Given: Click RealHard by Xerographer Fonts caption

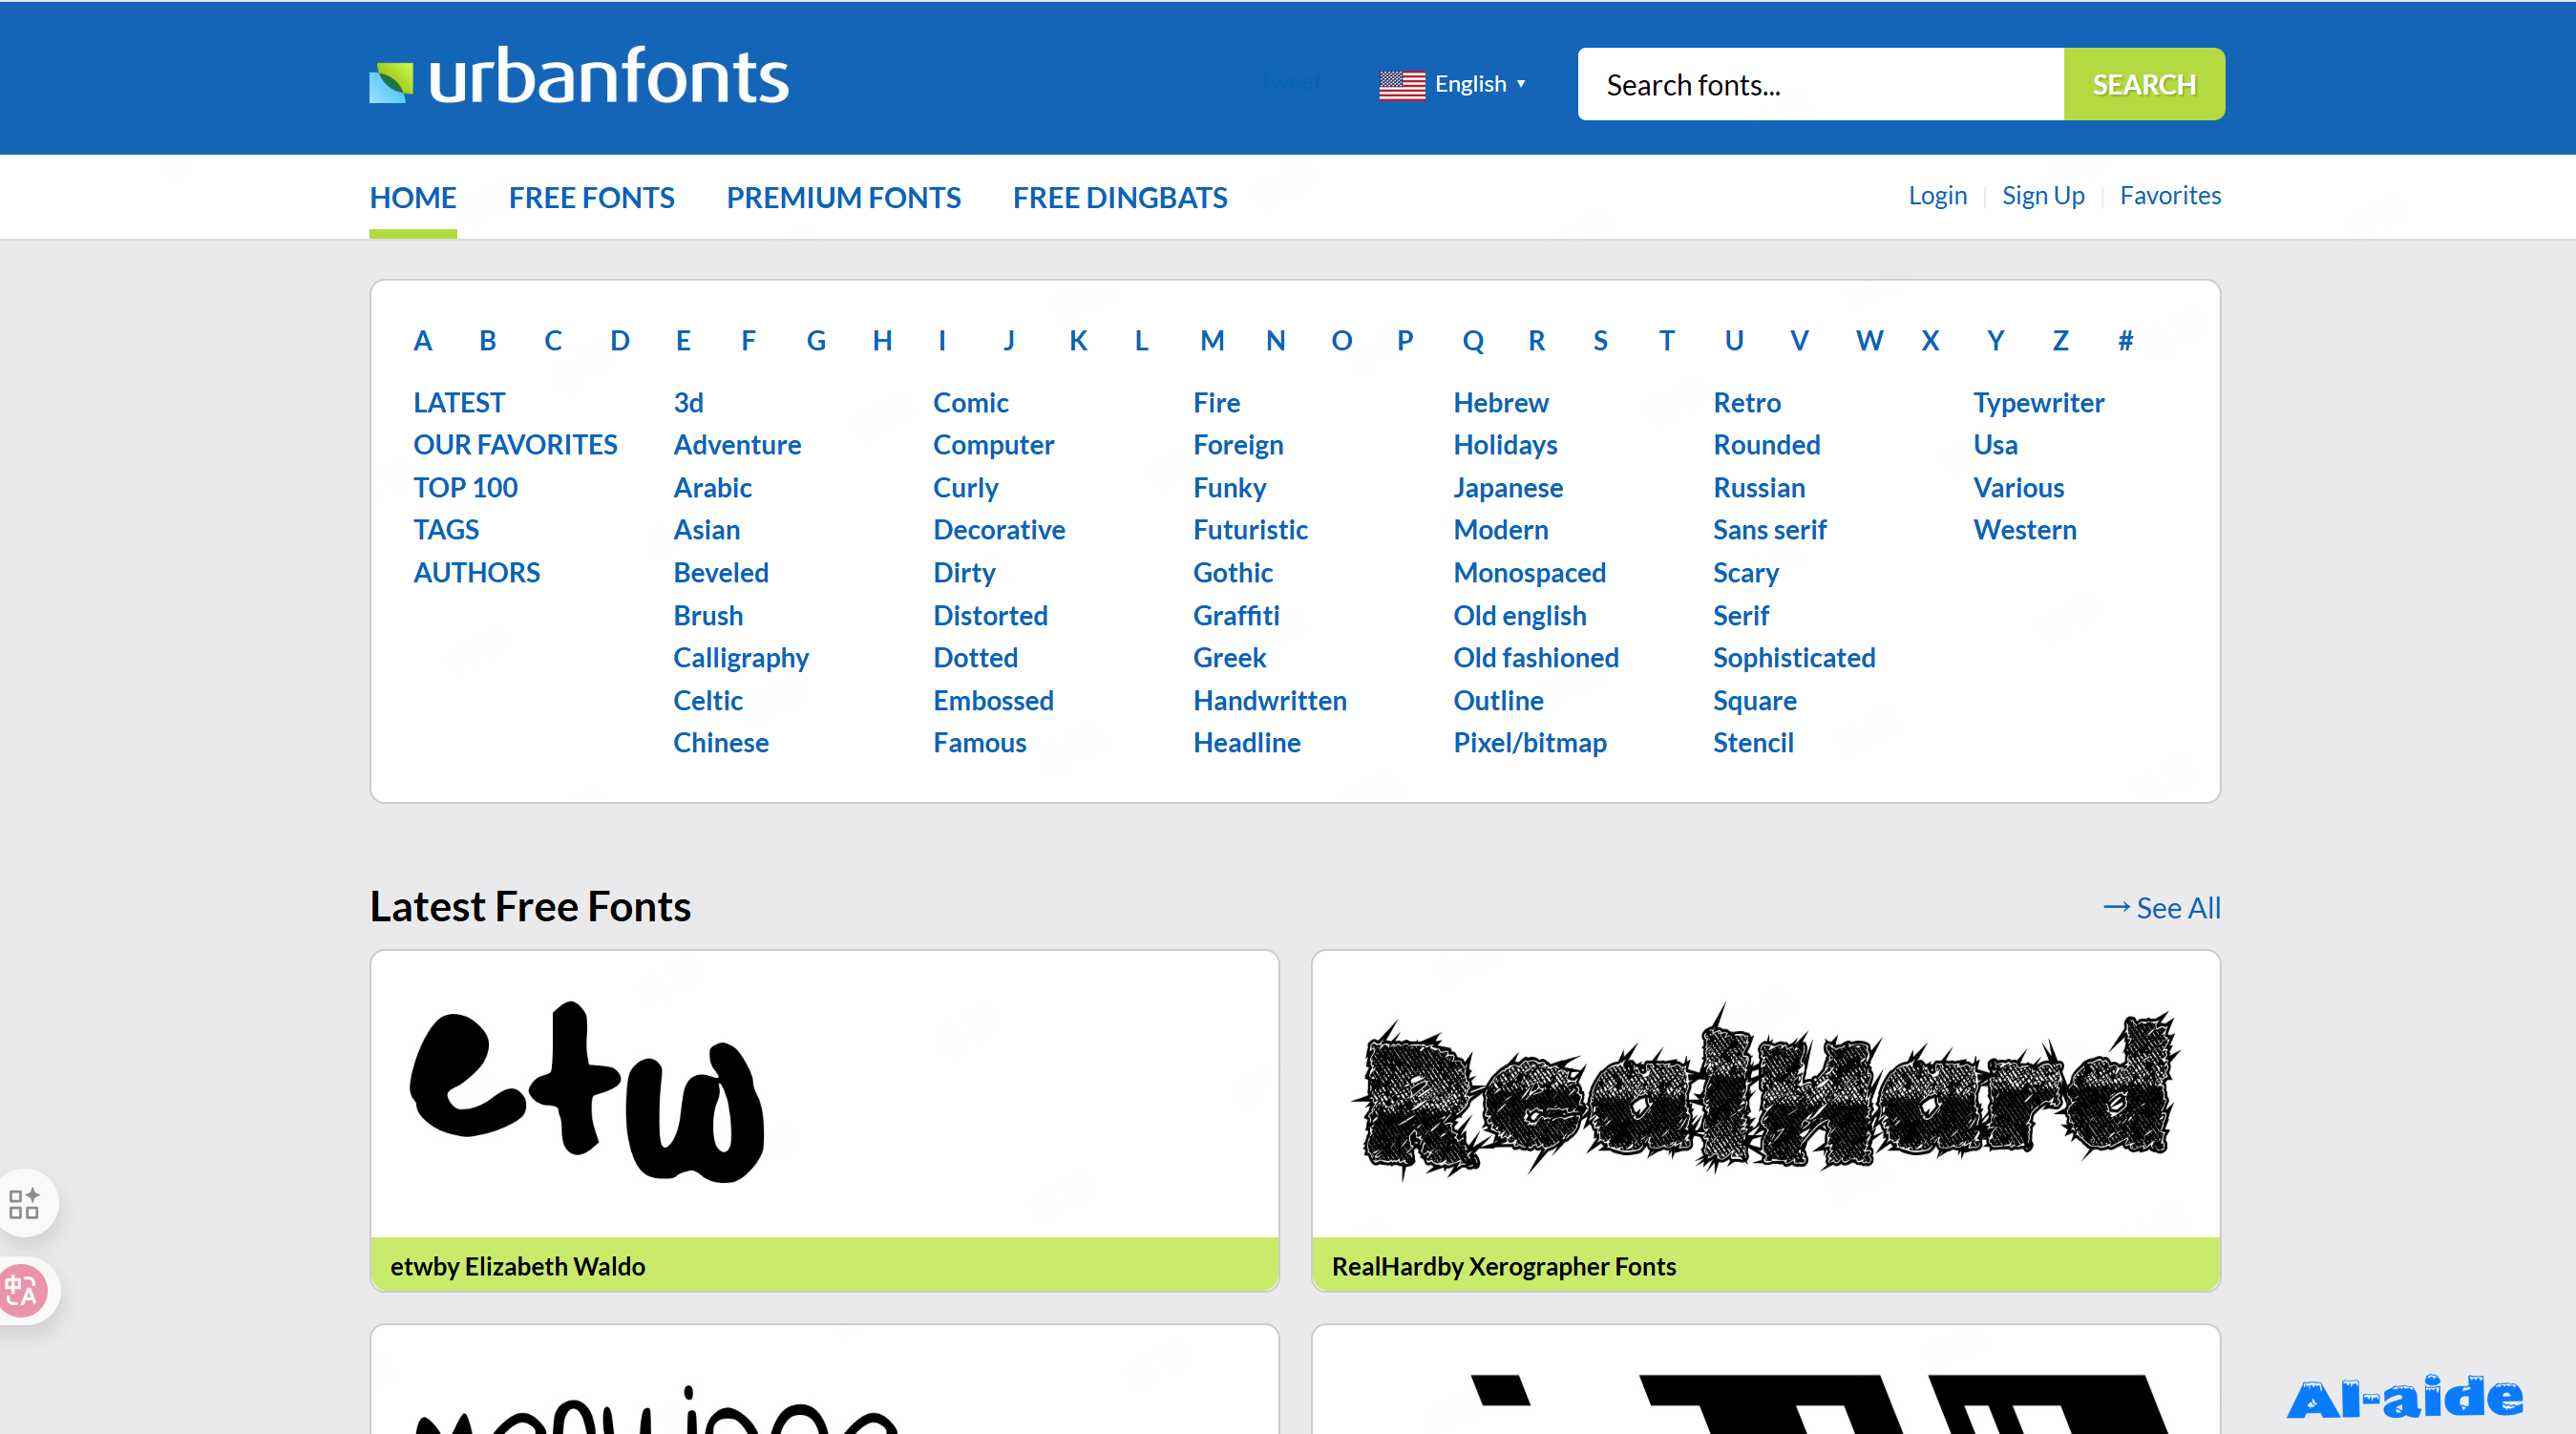Looking at the screenshot, I should [1504, 1266].
